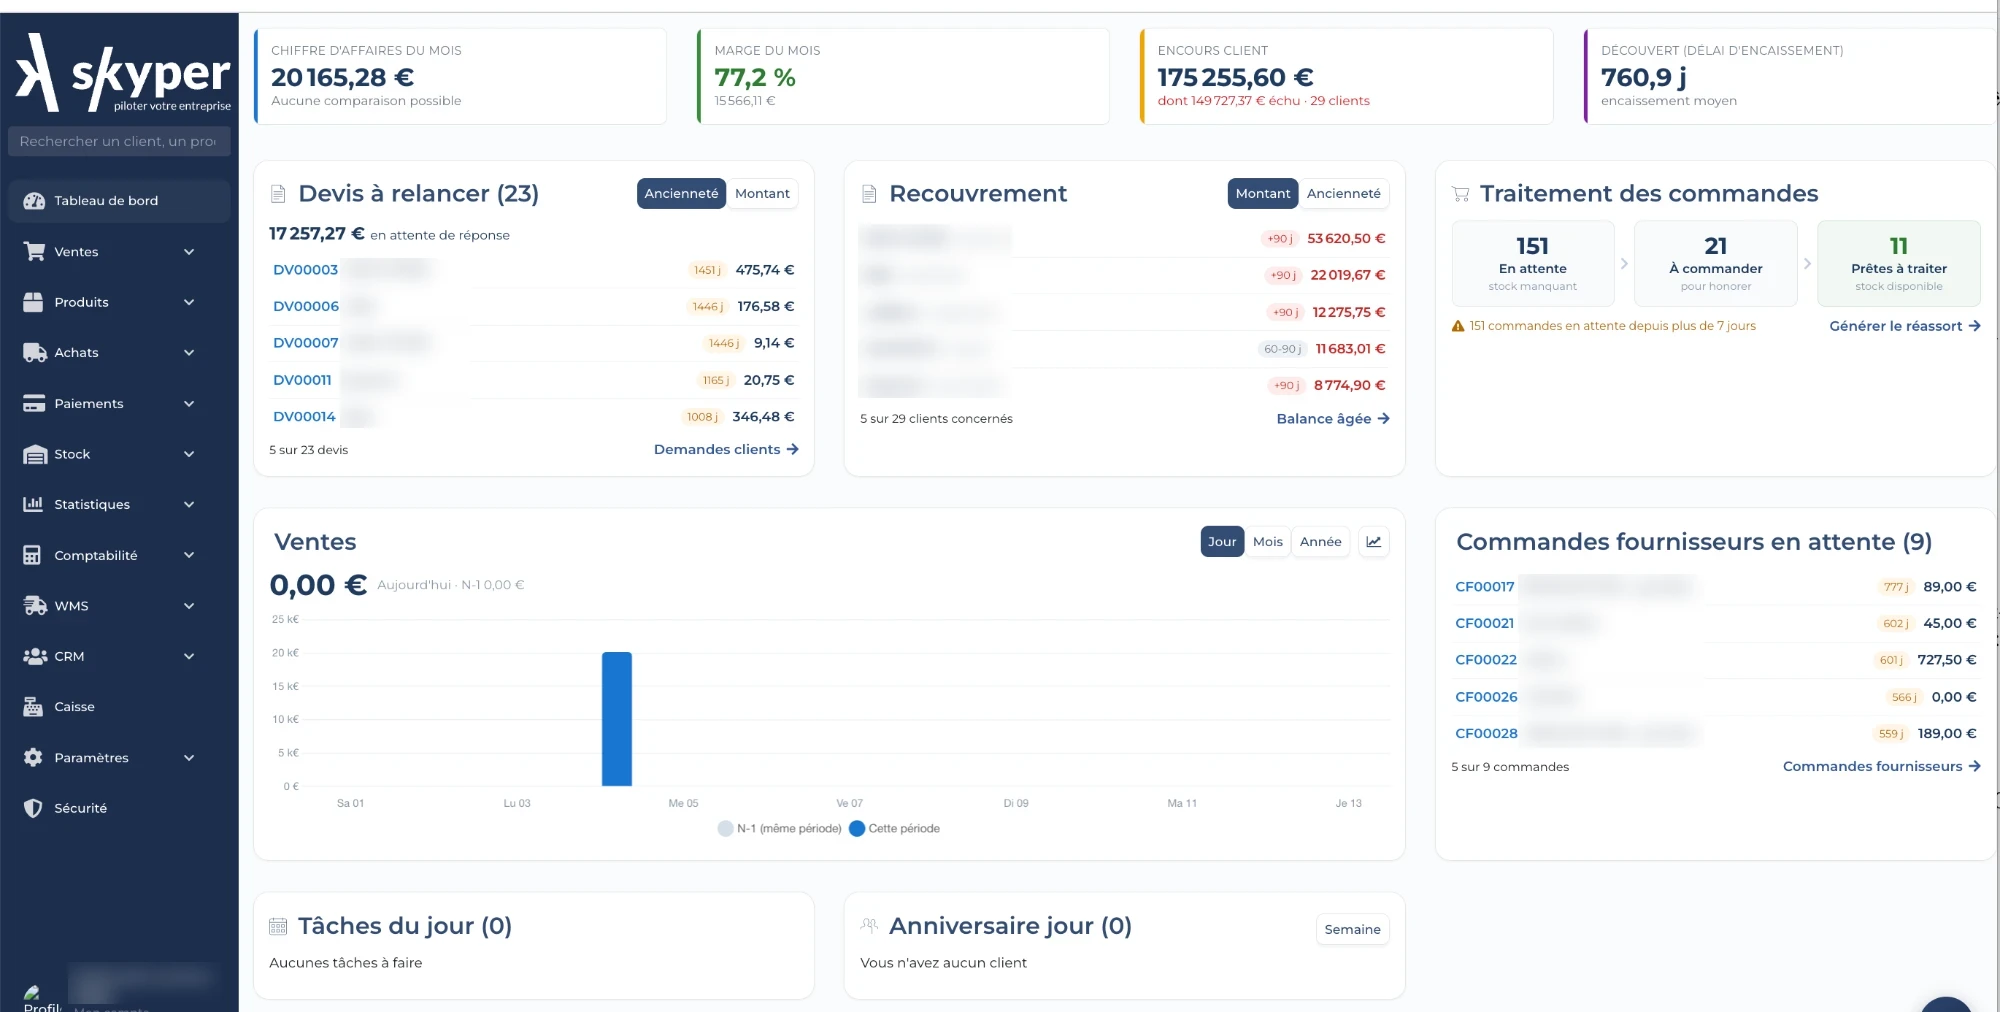Screen dimensions: 2000x1012
Task: Click the Sécurité shield icon
Action: pyautogui.click(x=33, y=808)
